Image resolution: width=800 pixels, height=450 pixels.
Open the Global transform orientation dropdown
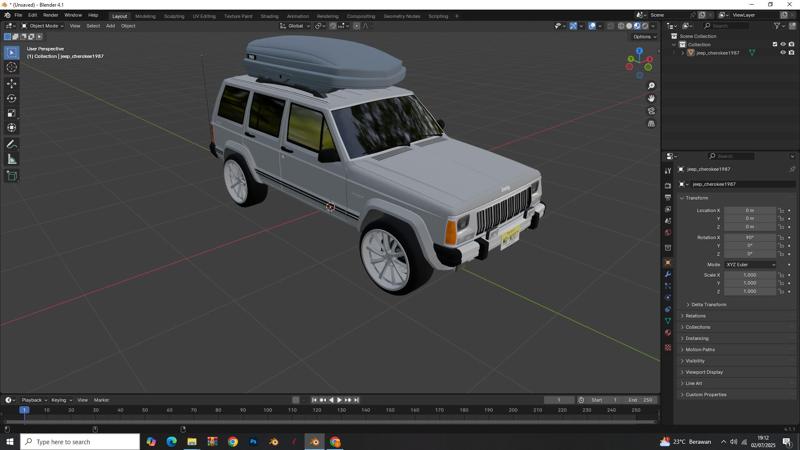click(x=295, y=26)
